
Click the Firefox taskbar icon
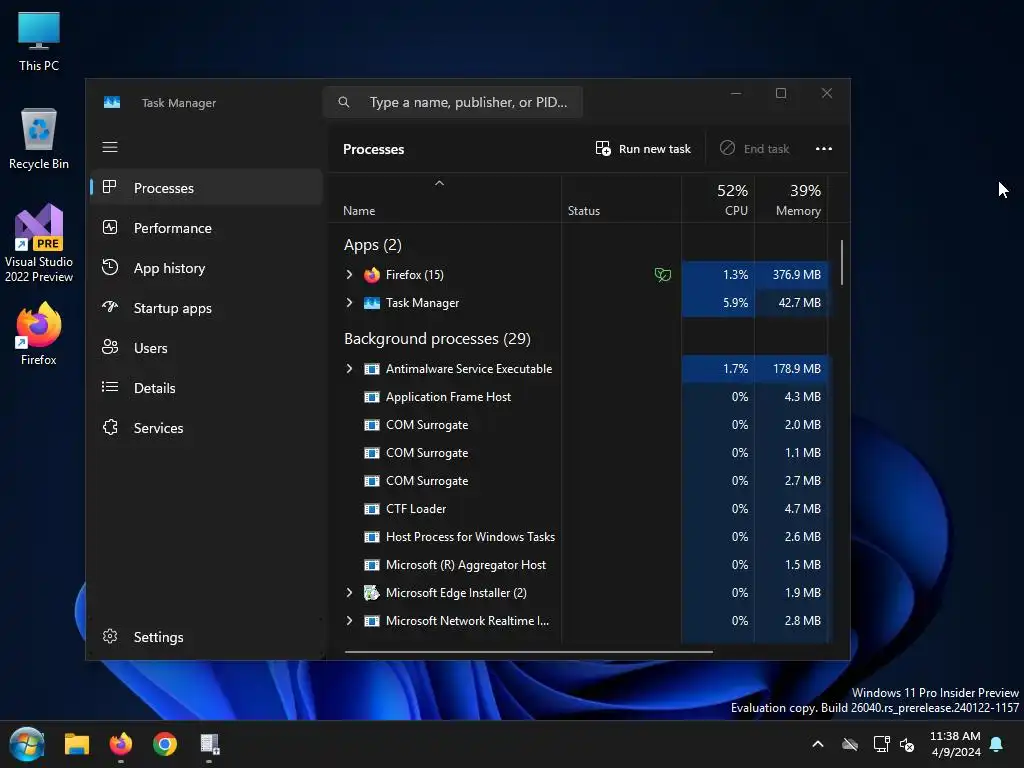pyautogui.click(x=120, y=744)
